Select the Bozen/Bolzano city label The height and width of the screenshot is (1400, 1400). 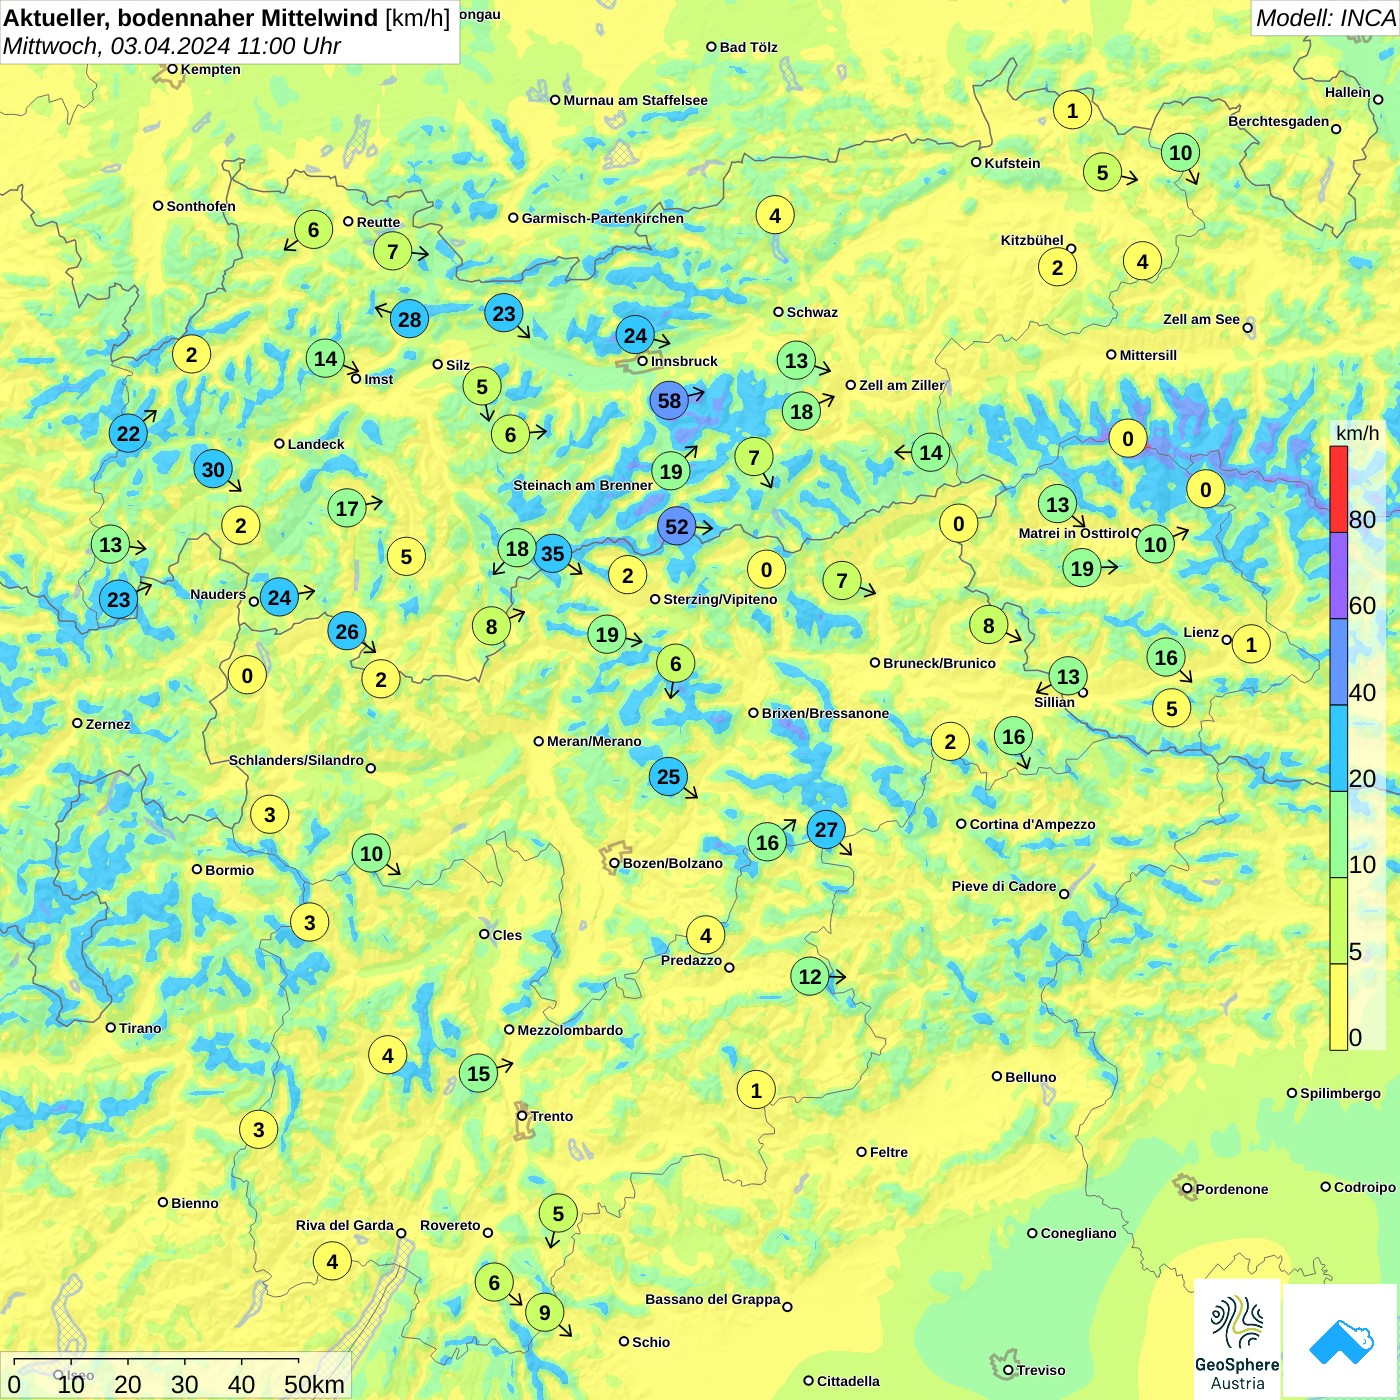tap(672, 863)
